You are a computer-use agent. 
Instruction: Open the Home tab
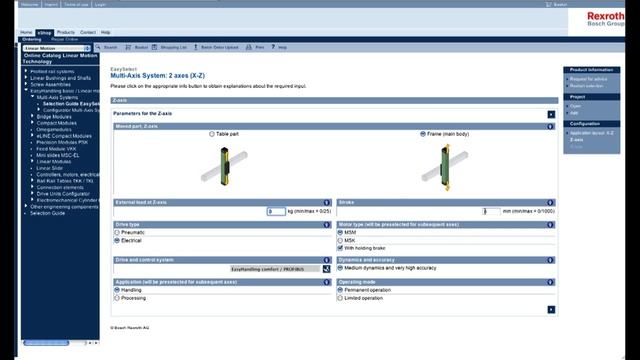(x=26, y=32)
